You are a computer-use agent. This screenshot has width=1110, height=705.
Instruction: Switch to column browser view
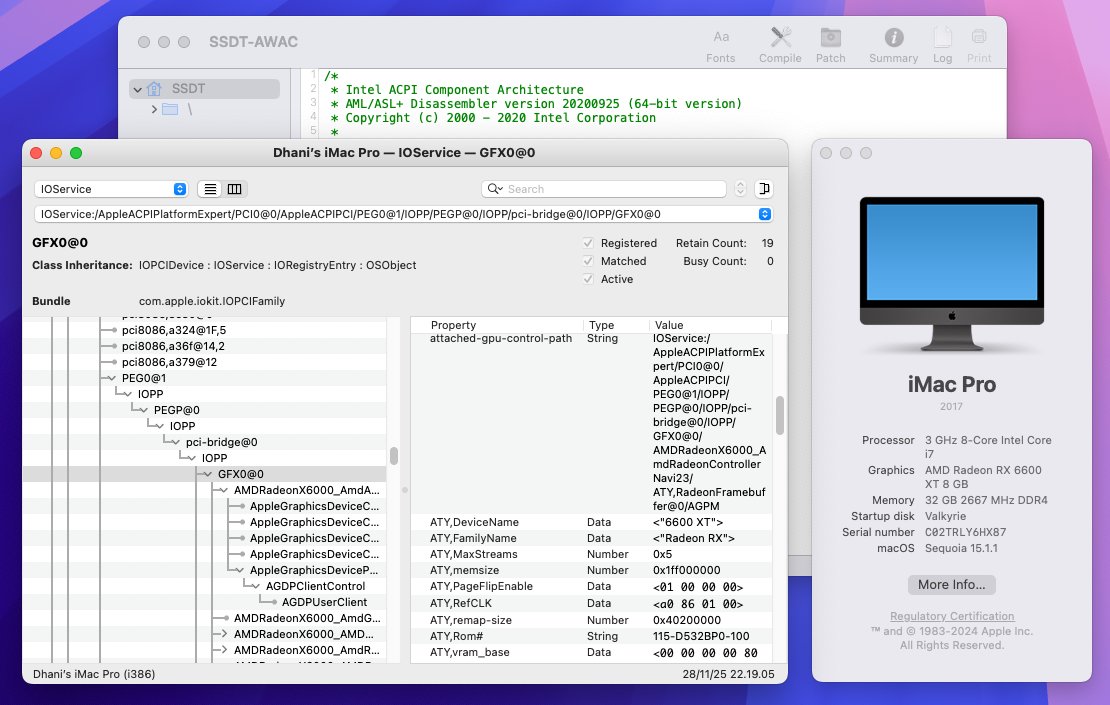click(234, 189)
